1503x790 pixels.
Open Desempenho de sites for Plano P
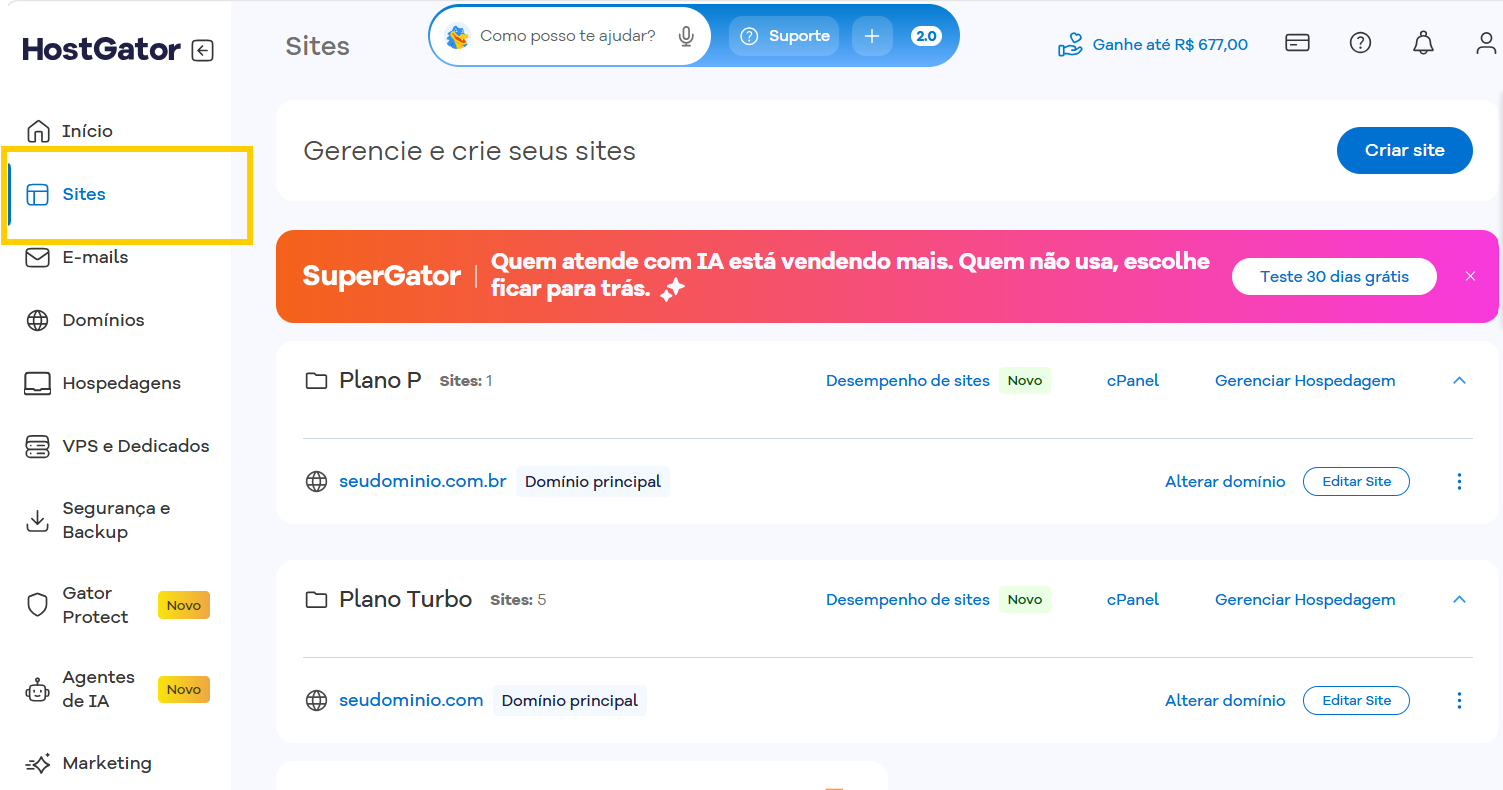[908, 381]
